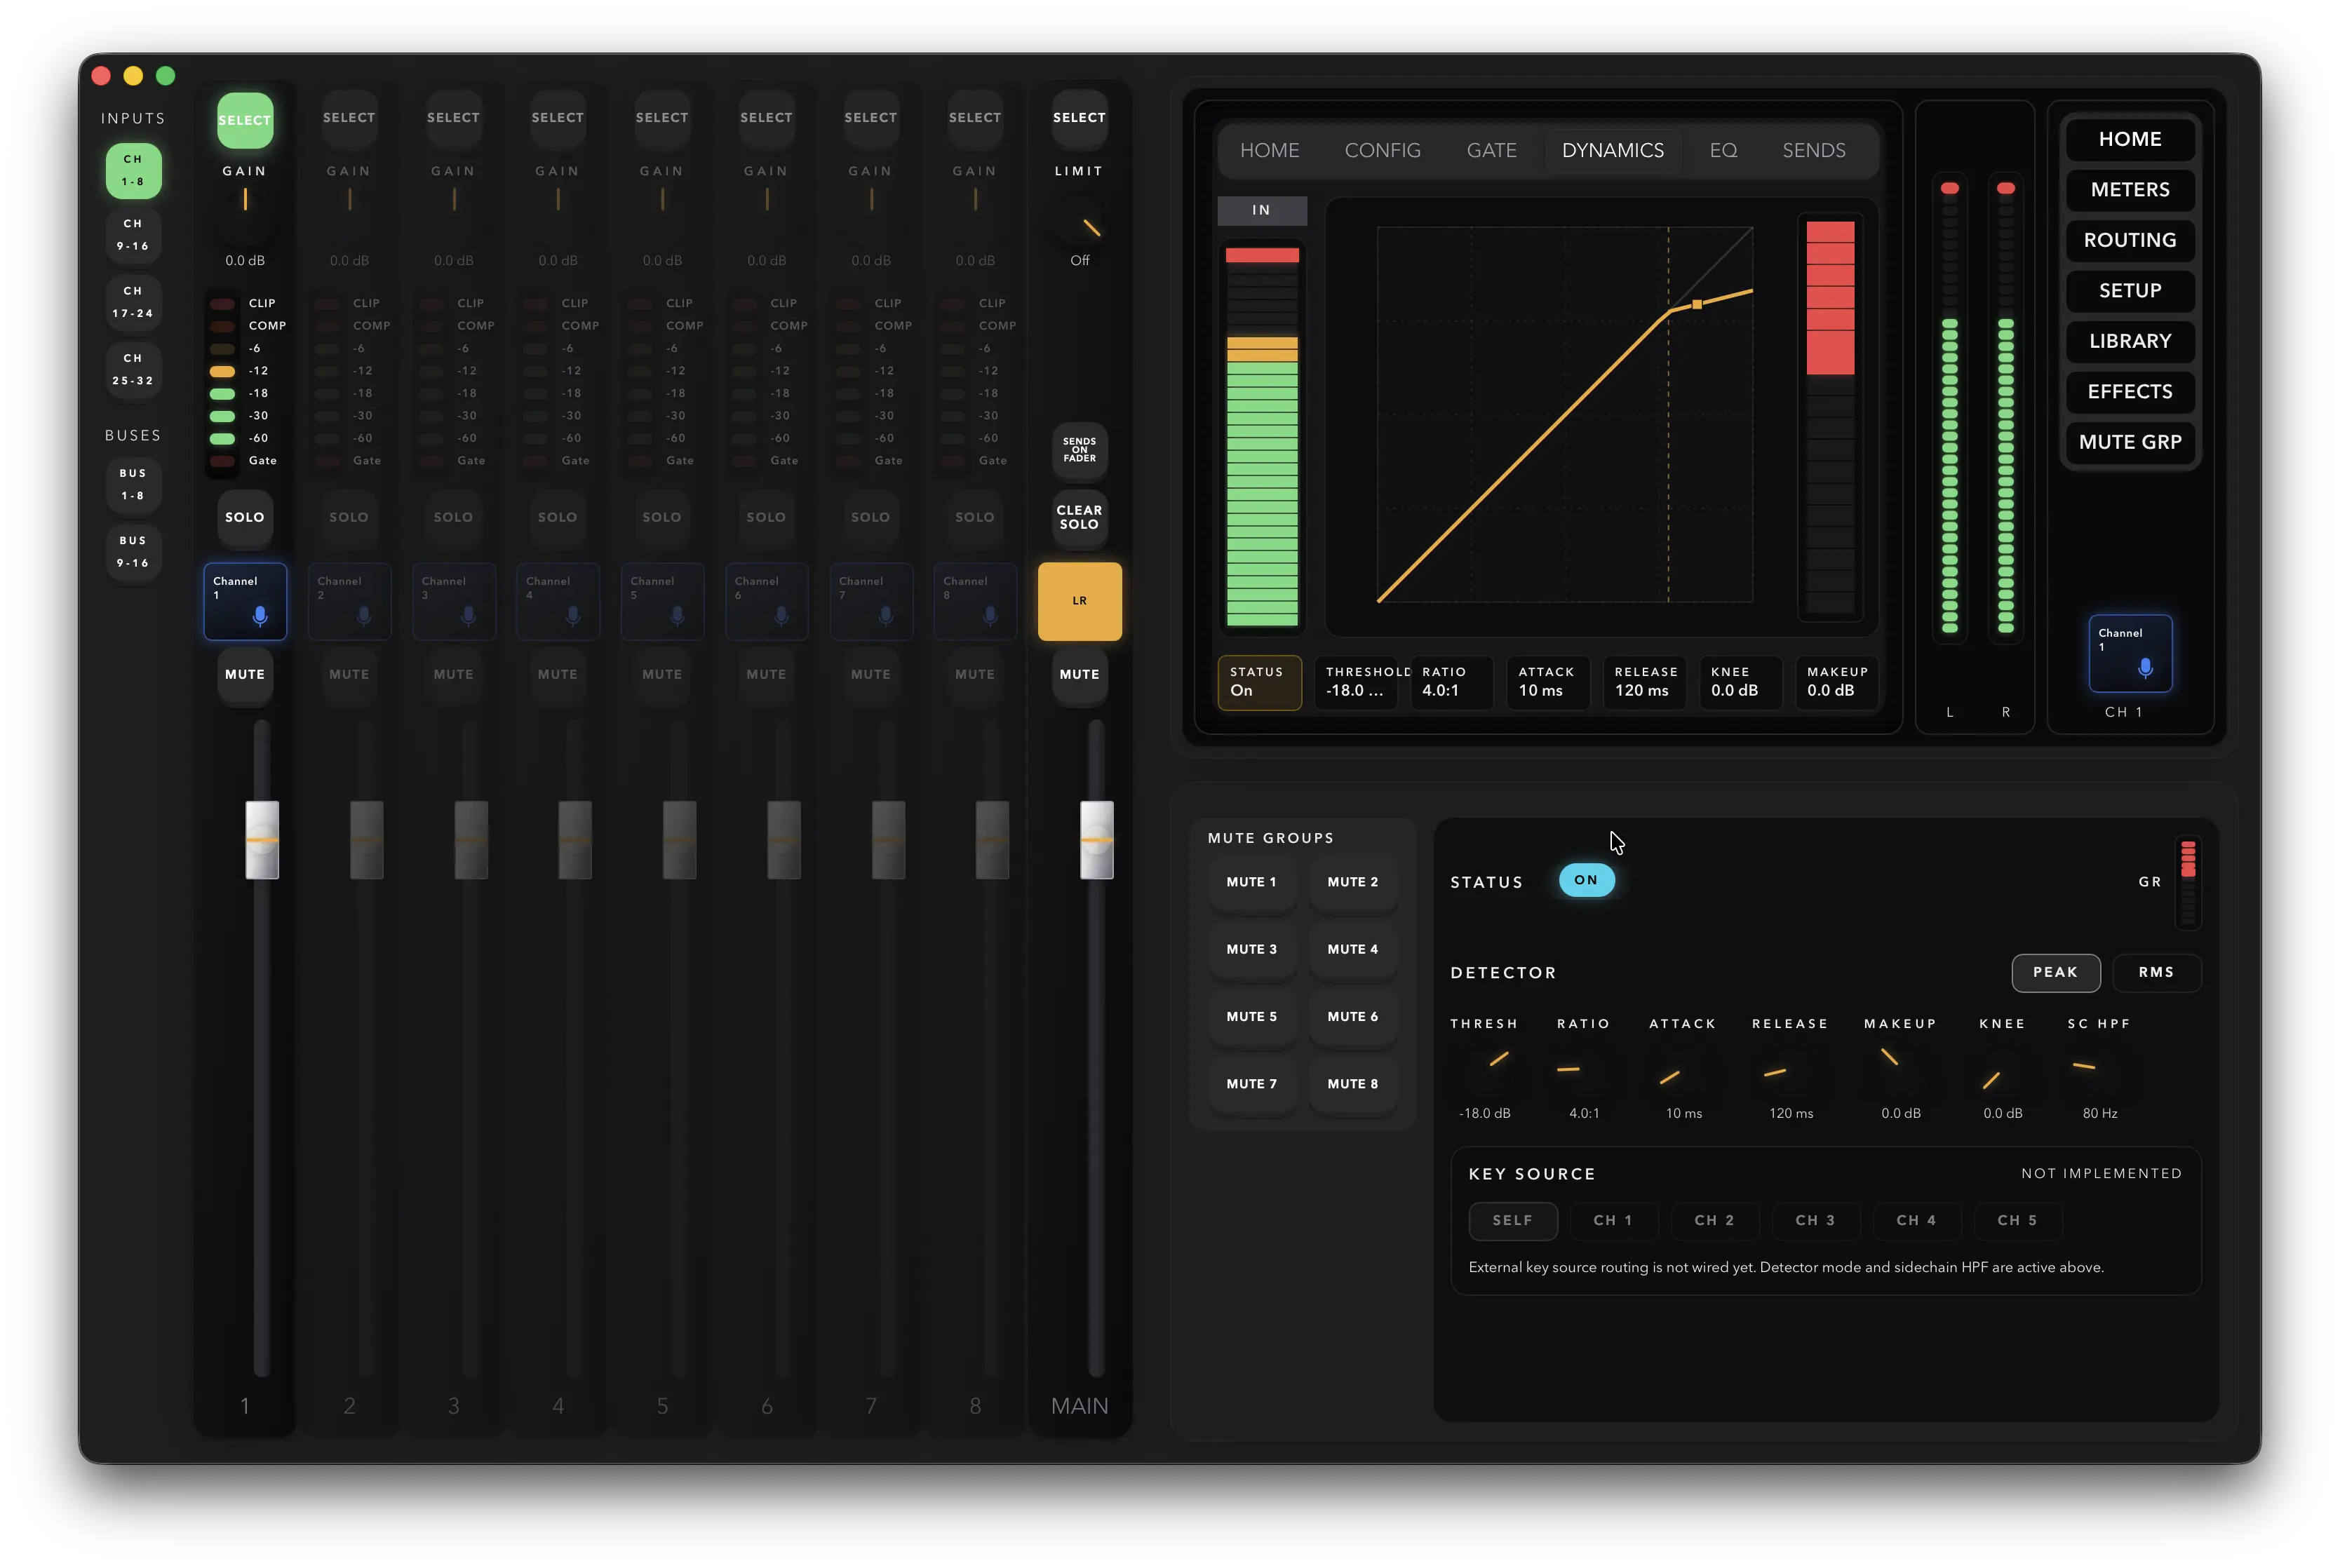The image size is (2340, 1568).
Task: Switch to the GATE tab
Action: click(x=1491, y=150)
